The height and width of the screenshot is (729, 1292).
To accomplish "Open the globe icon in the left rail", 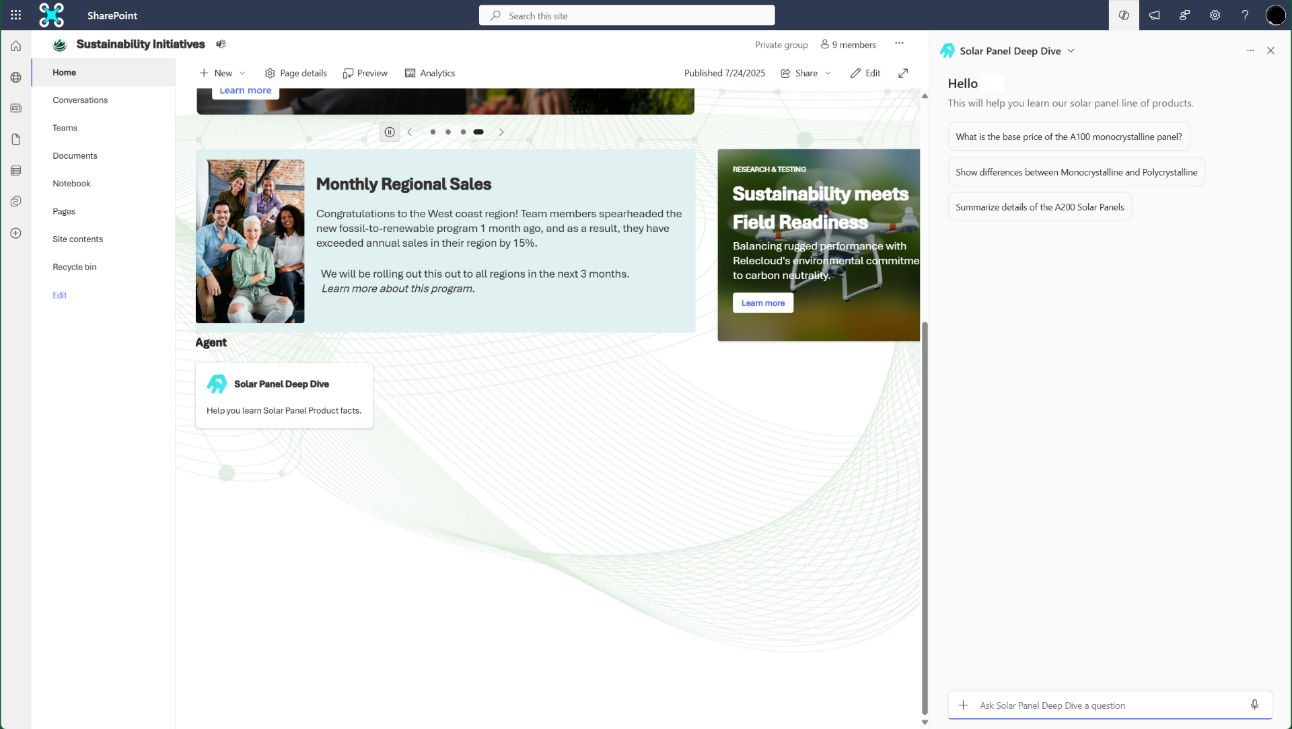I will click(16, 77).
